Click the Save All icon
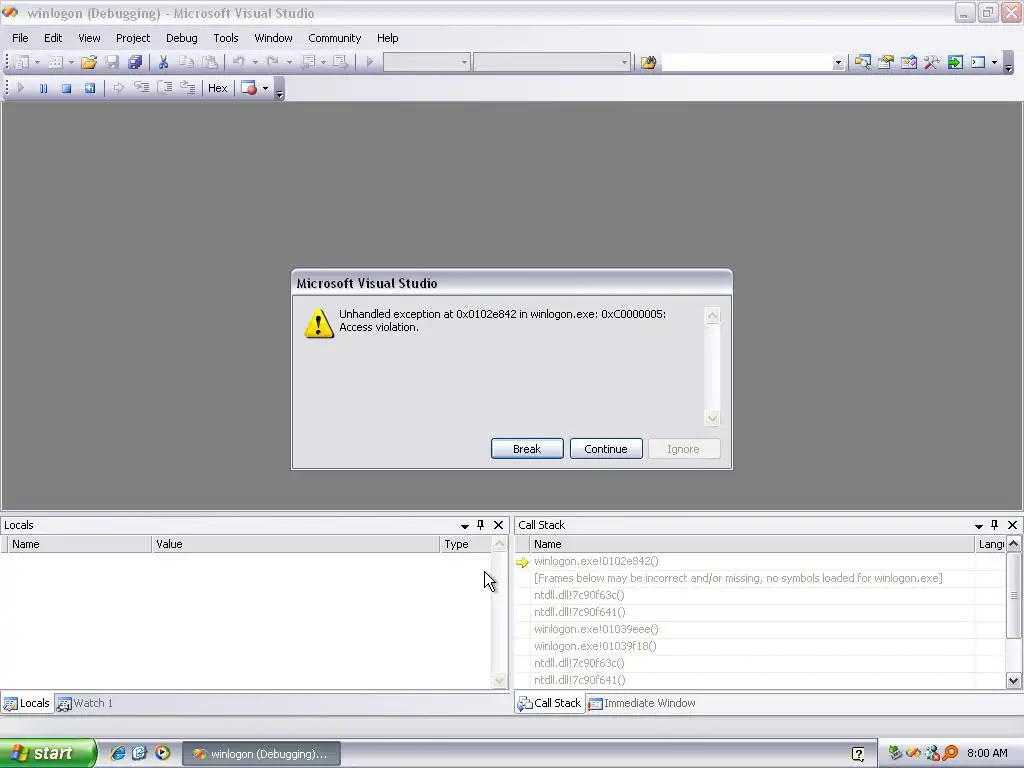The image size is (1024, 768). click(x=135, y=62)
